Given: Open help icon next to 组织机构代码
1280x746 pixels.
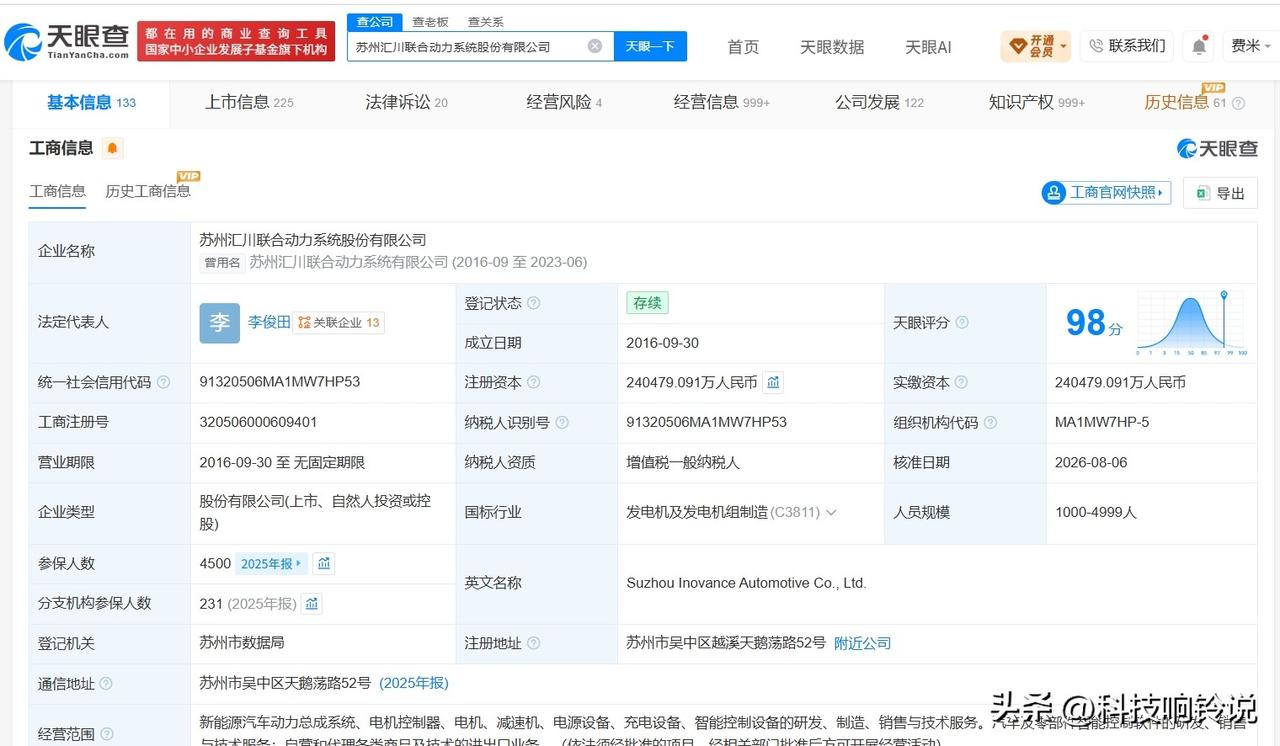Looking at the screenshot, I should [991, 422].
